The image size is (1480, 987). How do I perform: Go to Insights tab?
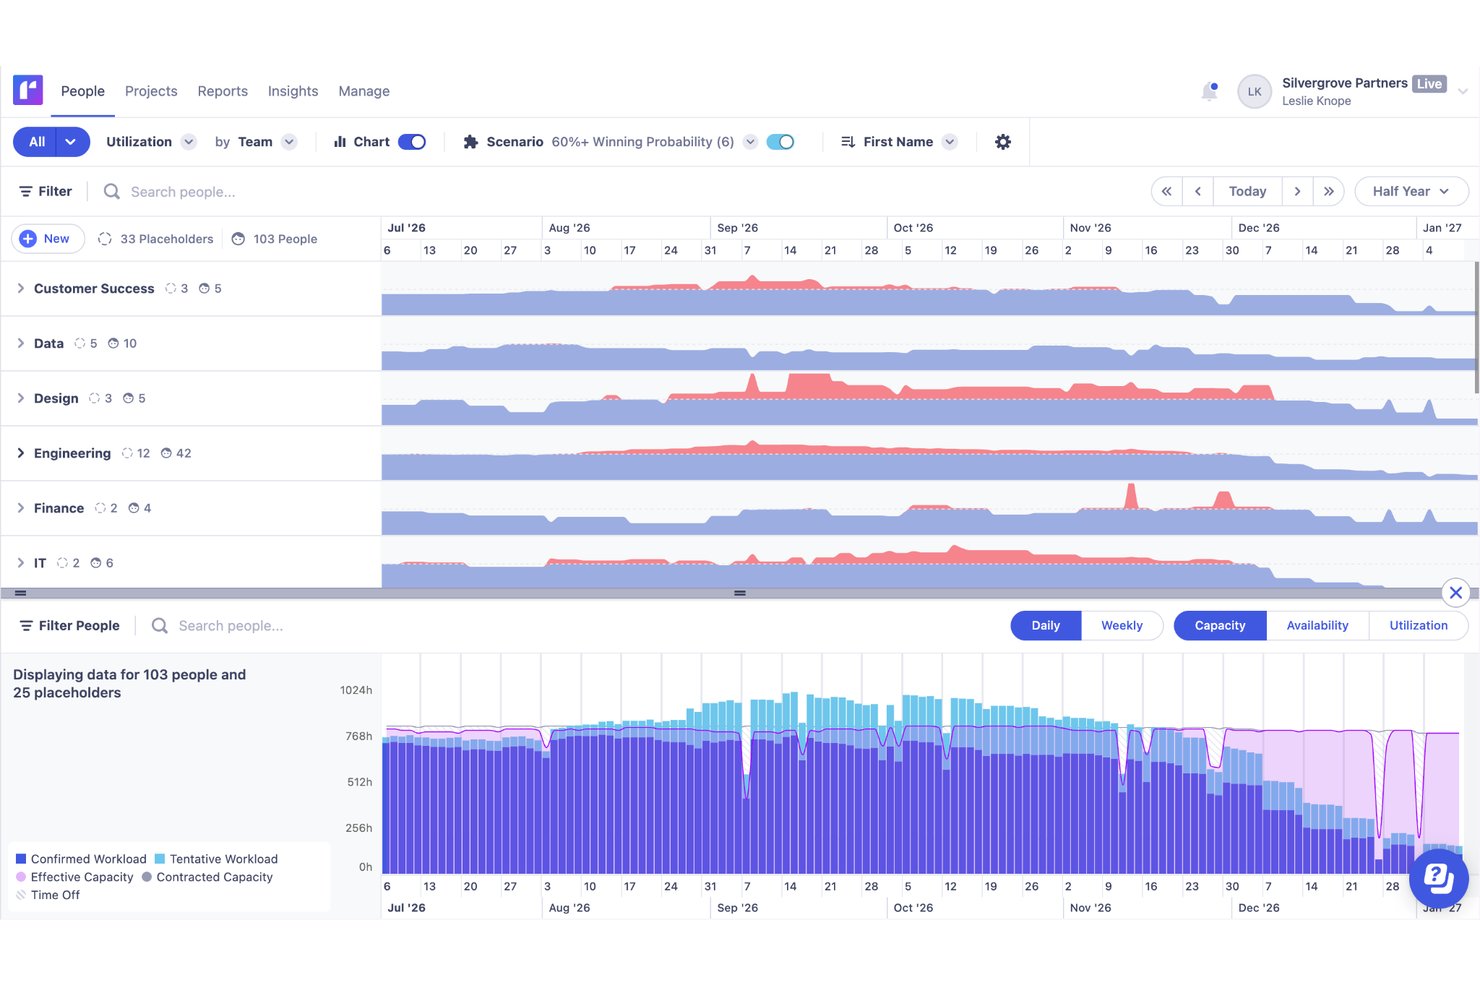[x=293, y=91]
